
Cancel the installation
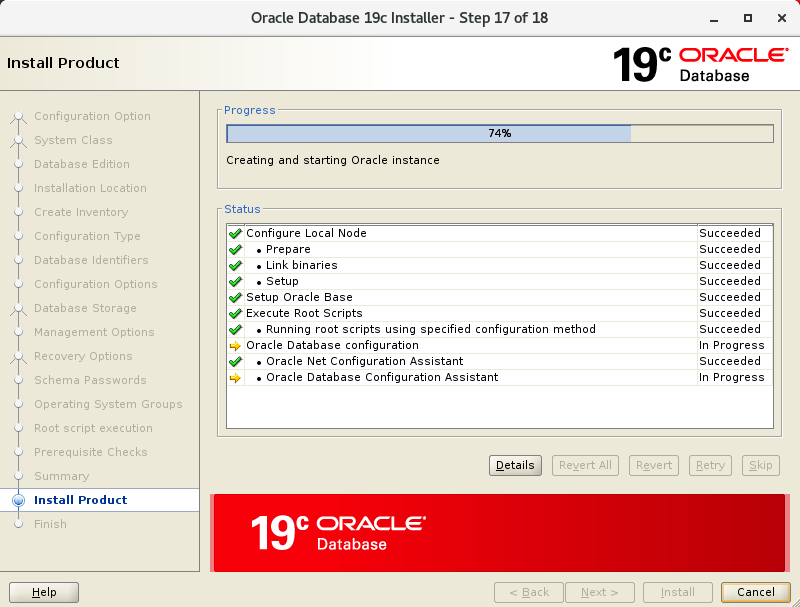(756, 592)
